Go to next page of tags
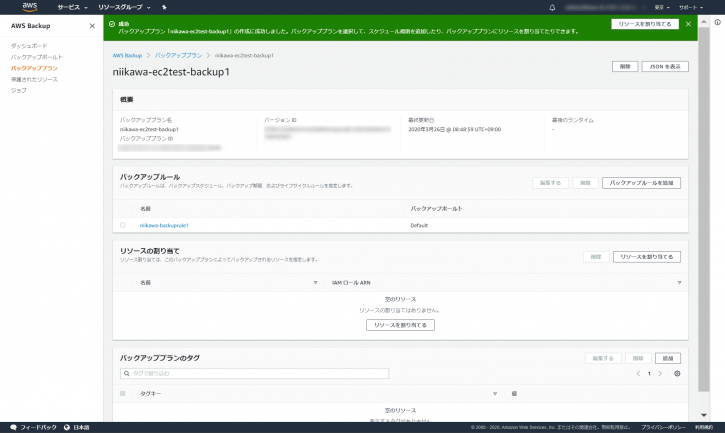 coord(660,374)
